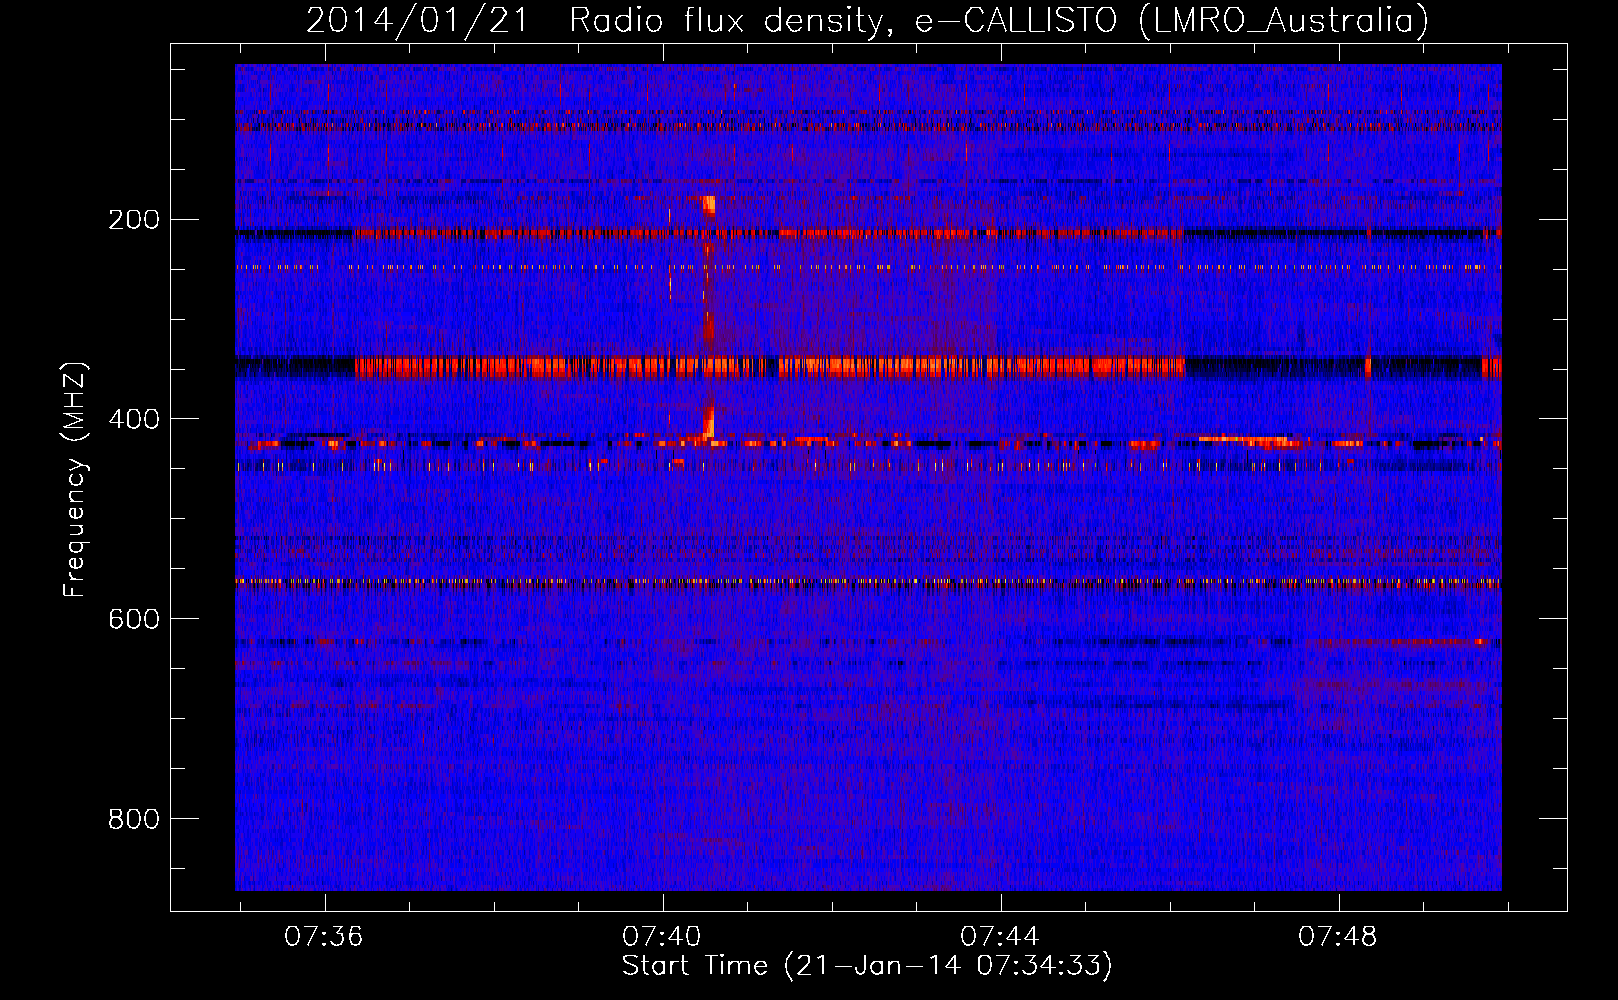Click the 200 frequency tick label
The height and width of the screenshot is (1000, 1618).
point(134,220)
